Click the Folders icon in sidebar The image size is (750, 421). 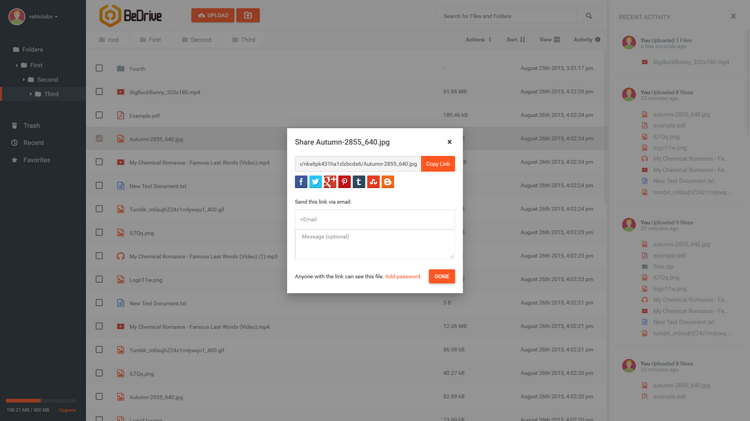pos(16,49)
